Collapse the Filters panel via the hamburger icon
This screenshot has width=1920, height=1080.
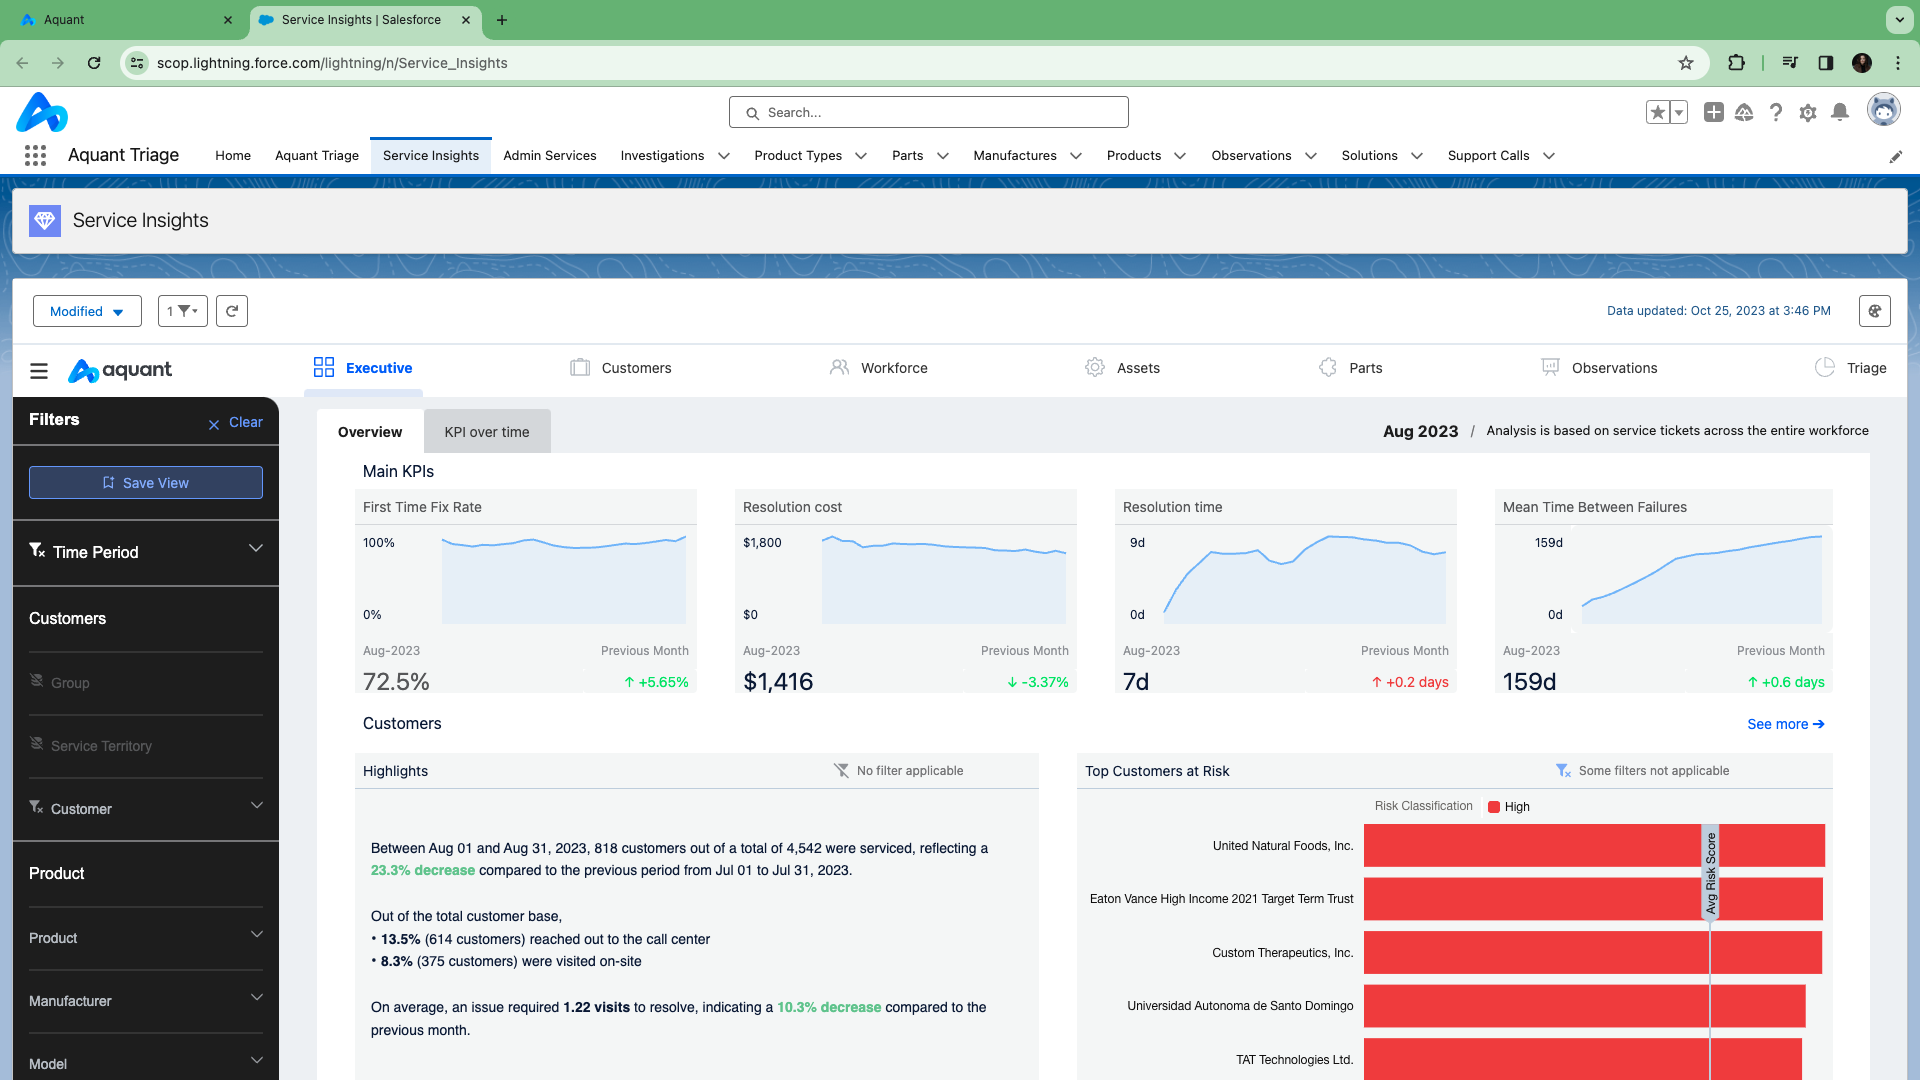pos(38,371)
